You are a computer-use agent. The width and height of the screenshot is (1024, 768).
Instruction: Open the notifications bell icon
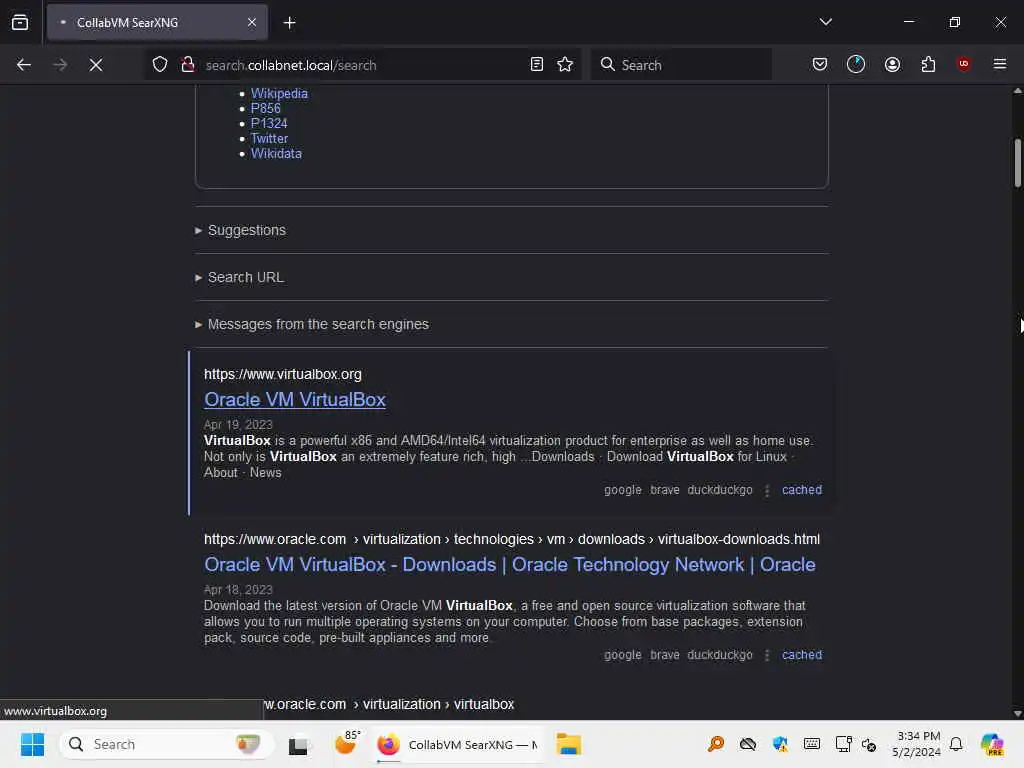click(x=955, y=744)
